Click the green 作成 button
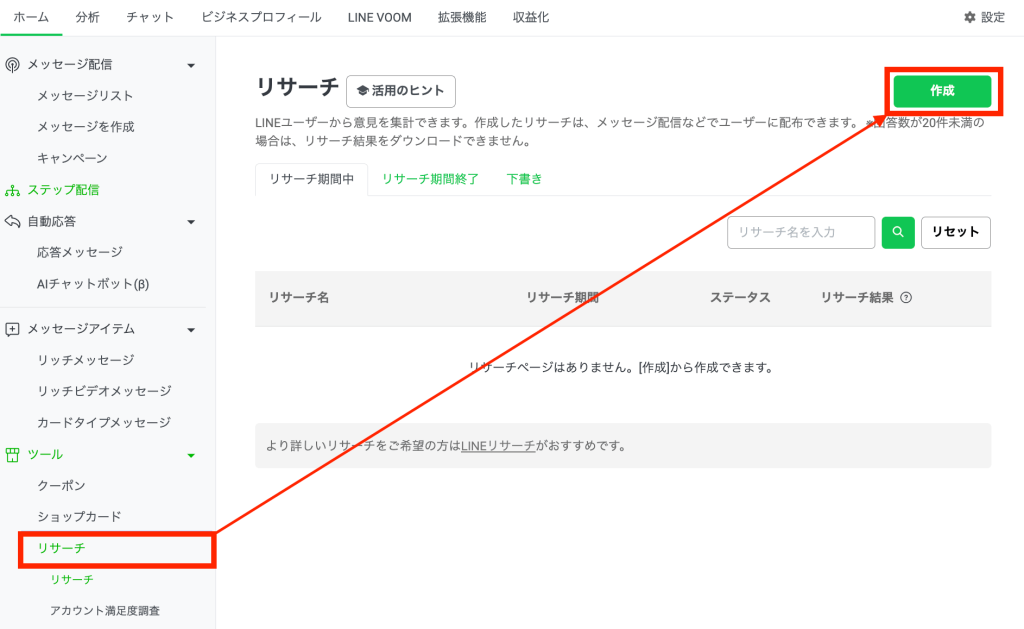Image resolution: width=1024 pixels, height=629 pixels. point(942,91)
